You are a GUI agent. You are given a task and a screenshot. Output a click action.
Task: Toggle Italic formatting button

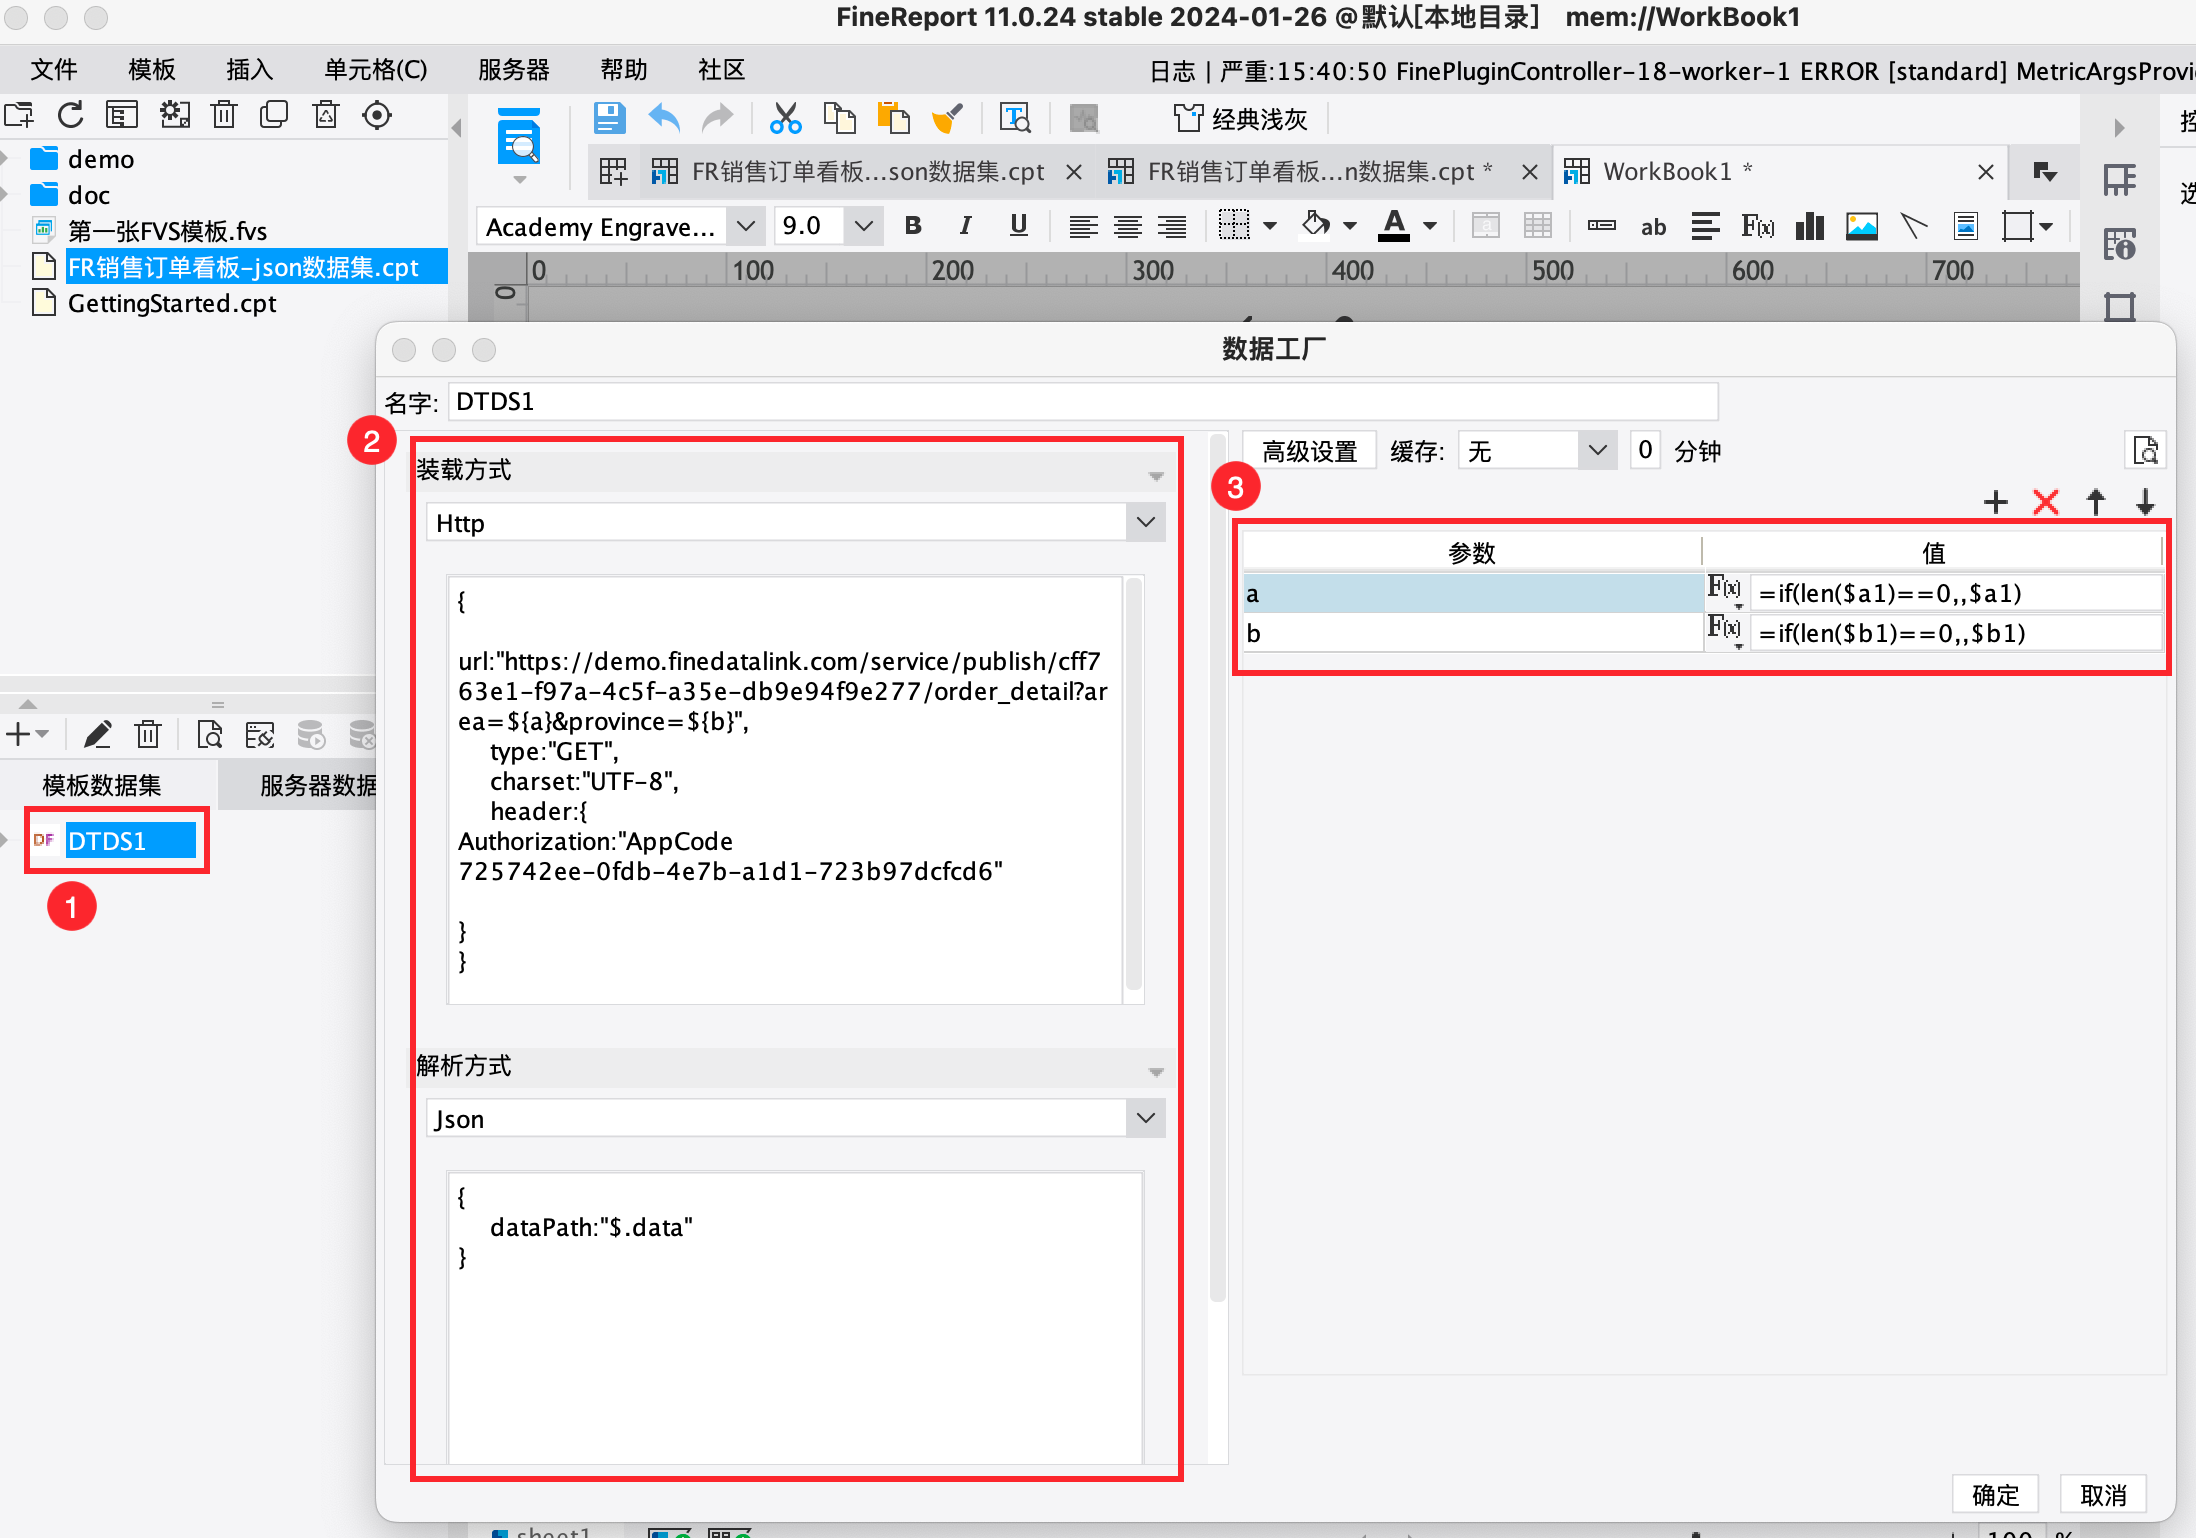(965, 227)
